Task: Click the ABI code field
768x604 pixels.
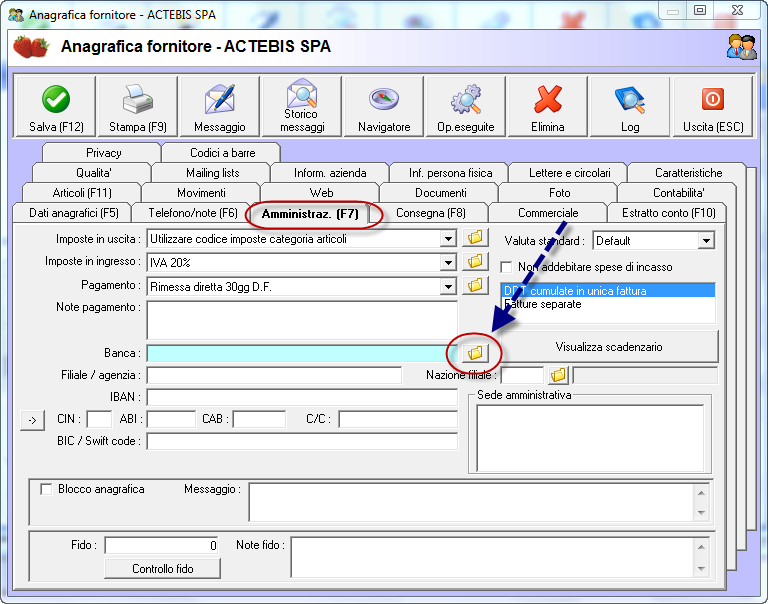Action: pos(171,419)
